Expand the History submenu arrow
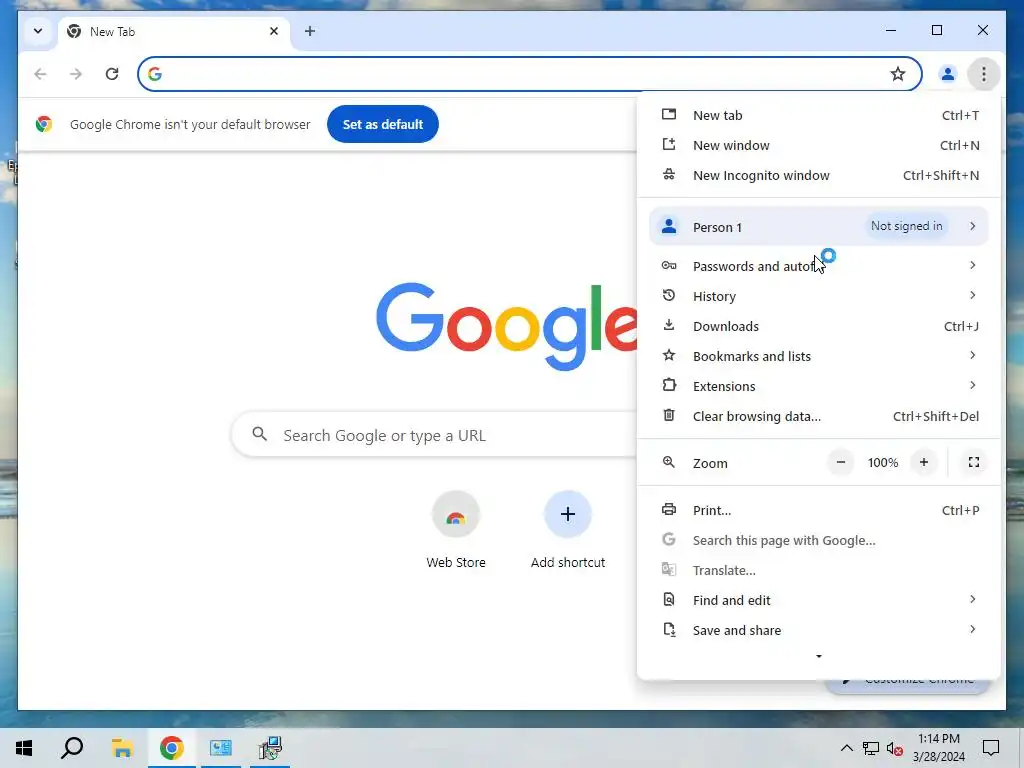Viewport: 1024px width, 768px height. (972, 295)
